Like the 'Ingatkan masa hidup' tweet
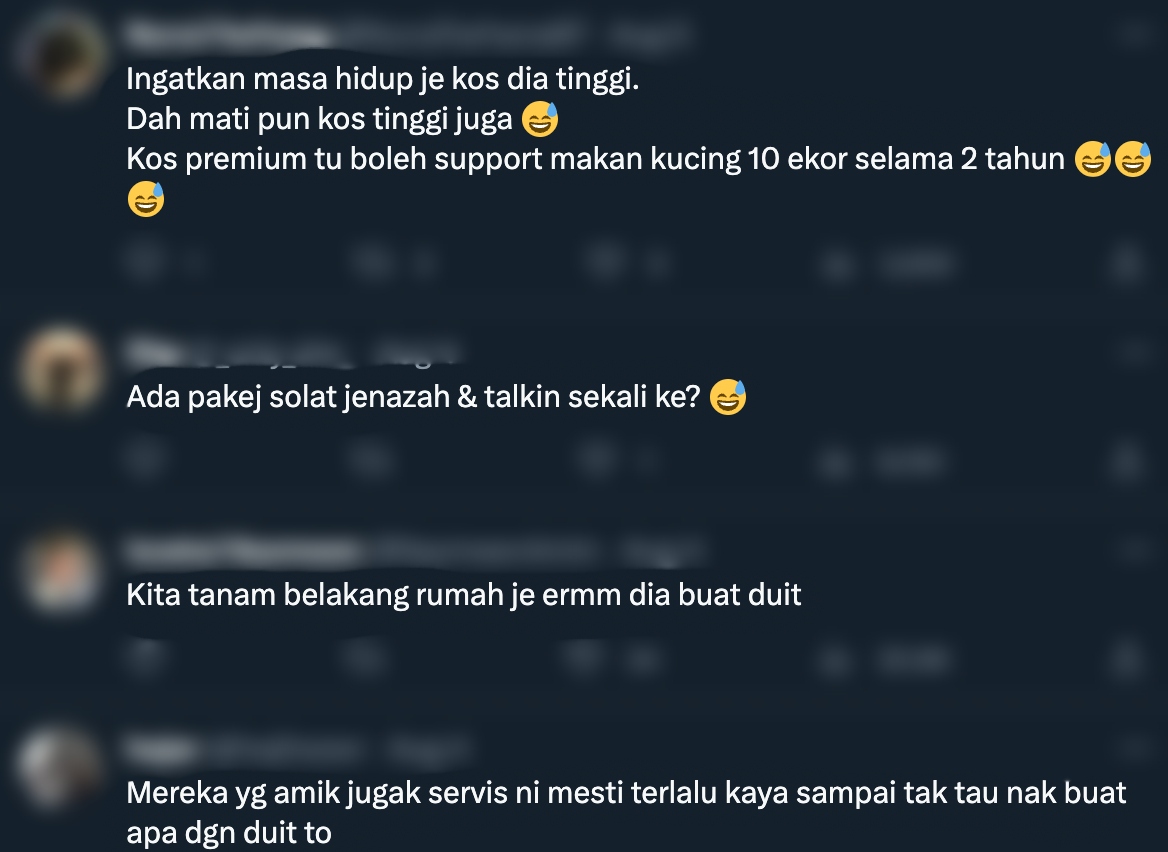The width and height of the screenshot is (1168, 852). pos(604,262)
